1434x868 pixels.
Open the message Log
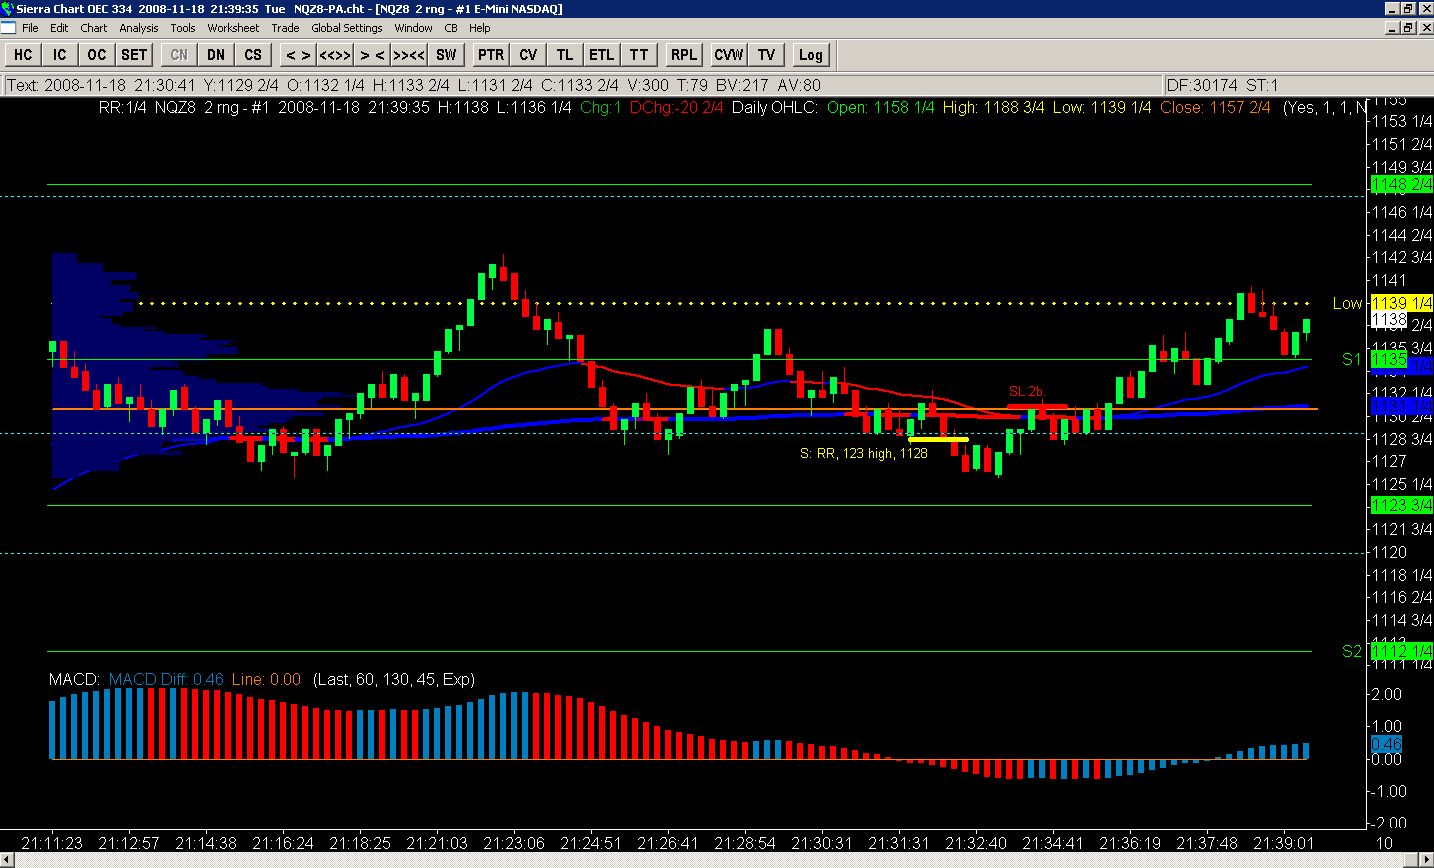pyautogui.click(x=810, y=55)
